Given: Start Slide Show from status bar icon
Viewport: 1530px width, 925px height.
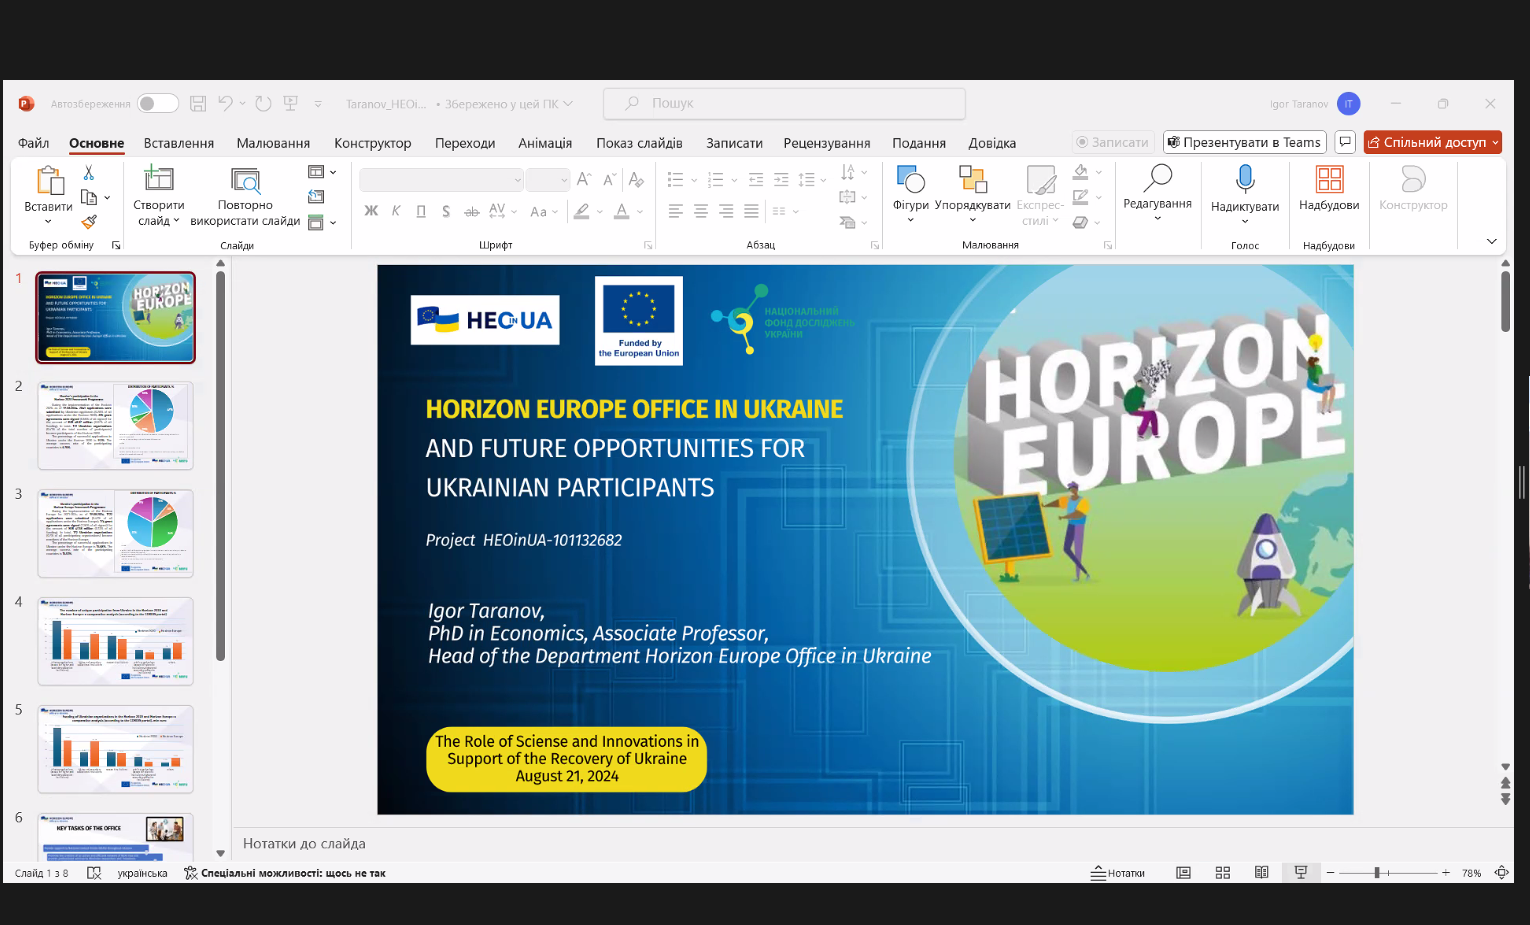Looking at the screenshot, I should [x=1301, y=873].
